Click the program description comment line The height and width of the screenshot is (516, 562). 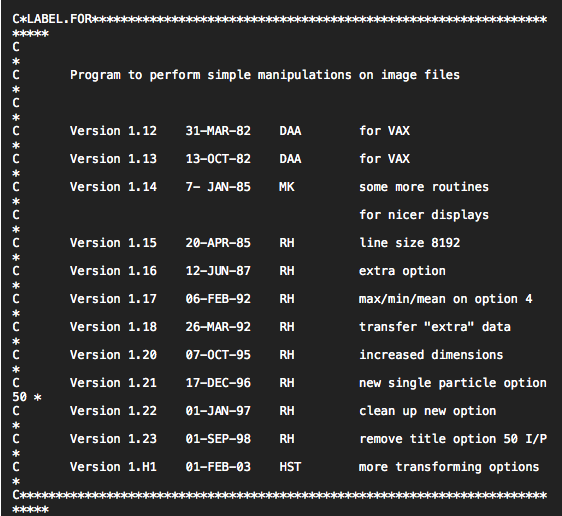(265, 75)
